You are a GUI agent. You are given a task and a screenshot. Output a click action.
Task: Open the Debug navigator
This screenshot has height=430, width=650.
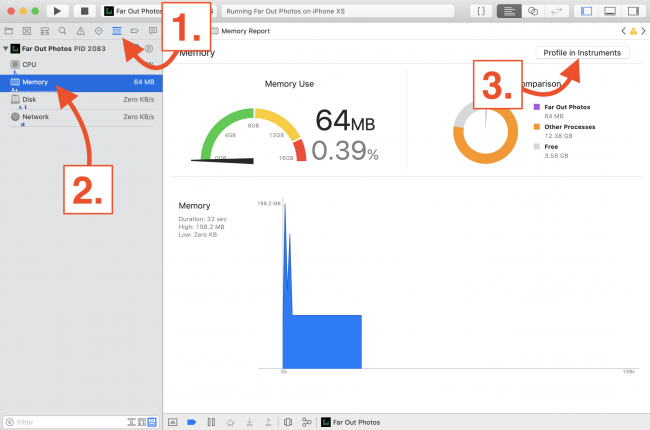click(116, 31)
